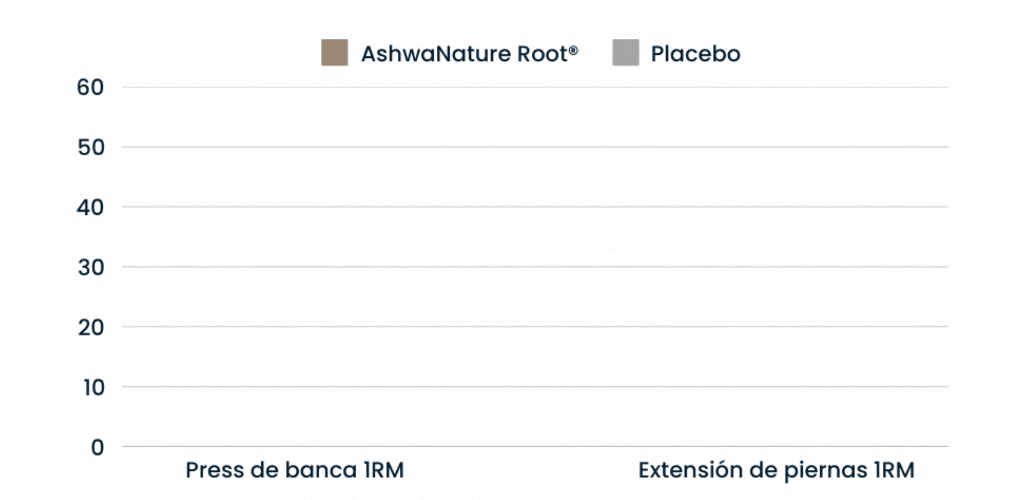Click the 60 y-axis tick label
Image resolution: width=1024 pixels, height=500 pixels.
(x=90, y=87)
